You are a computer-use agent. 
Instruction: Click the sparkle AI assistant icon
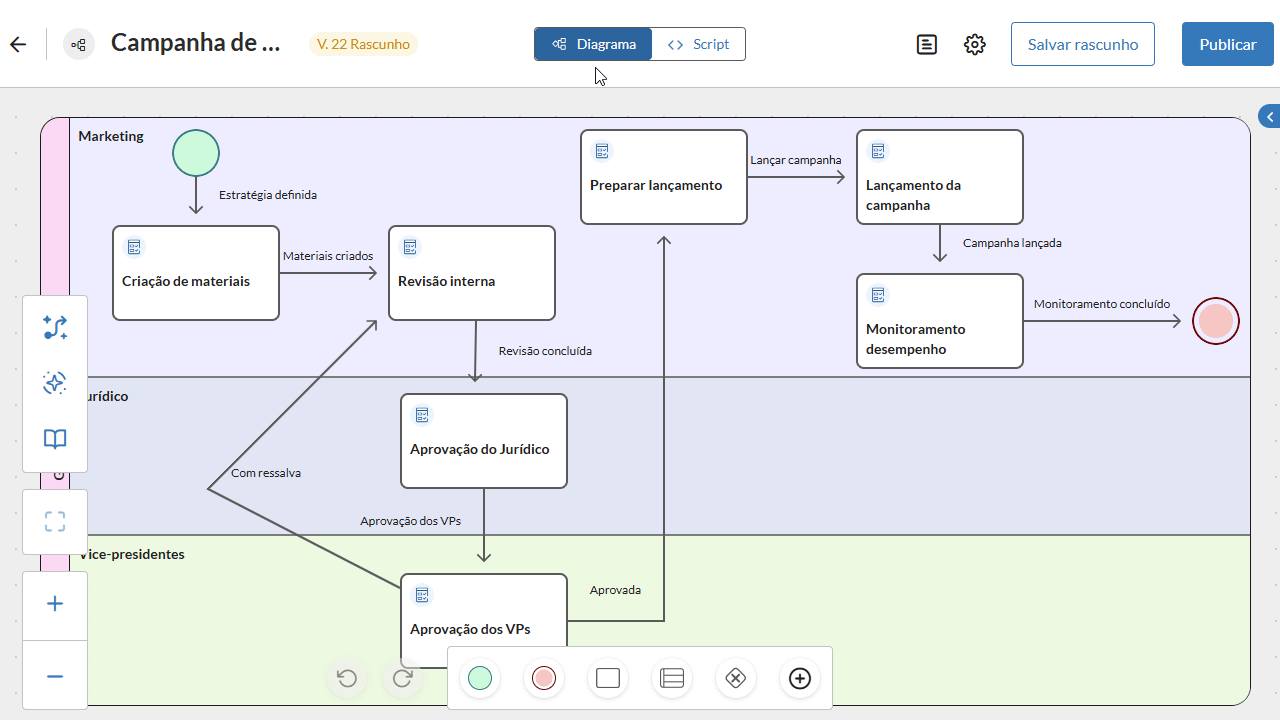55,383
